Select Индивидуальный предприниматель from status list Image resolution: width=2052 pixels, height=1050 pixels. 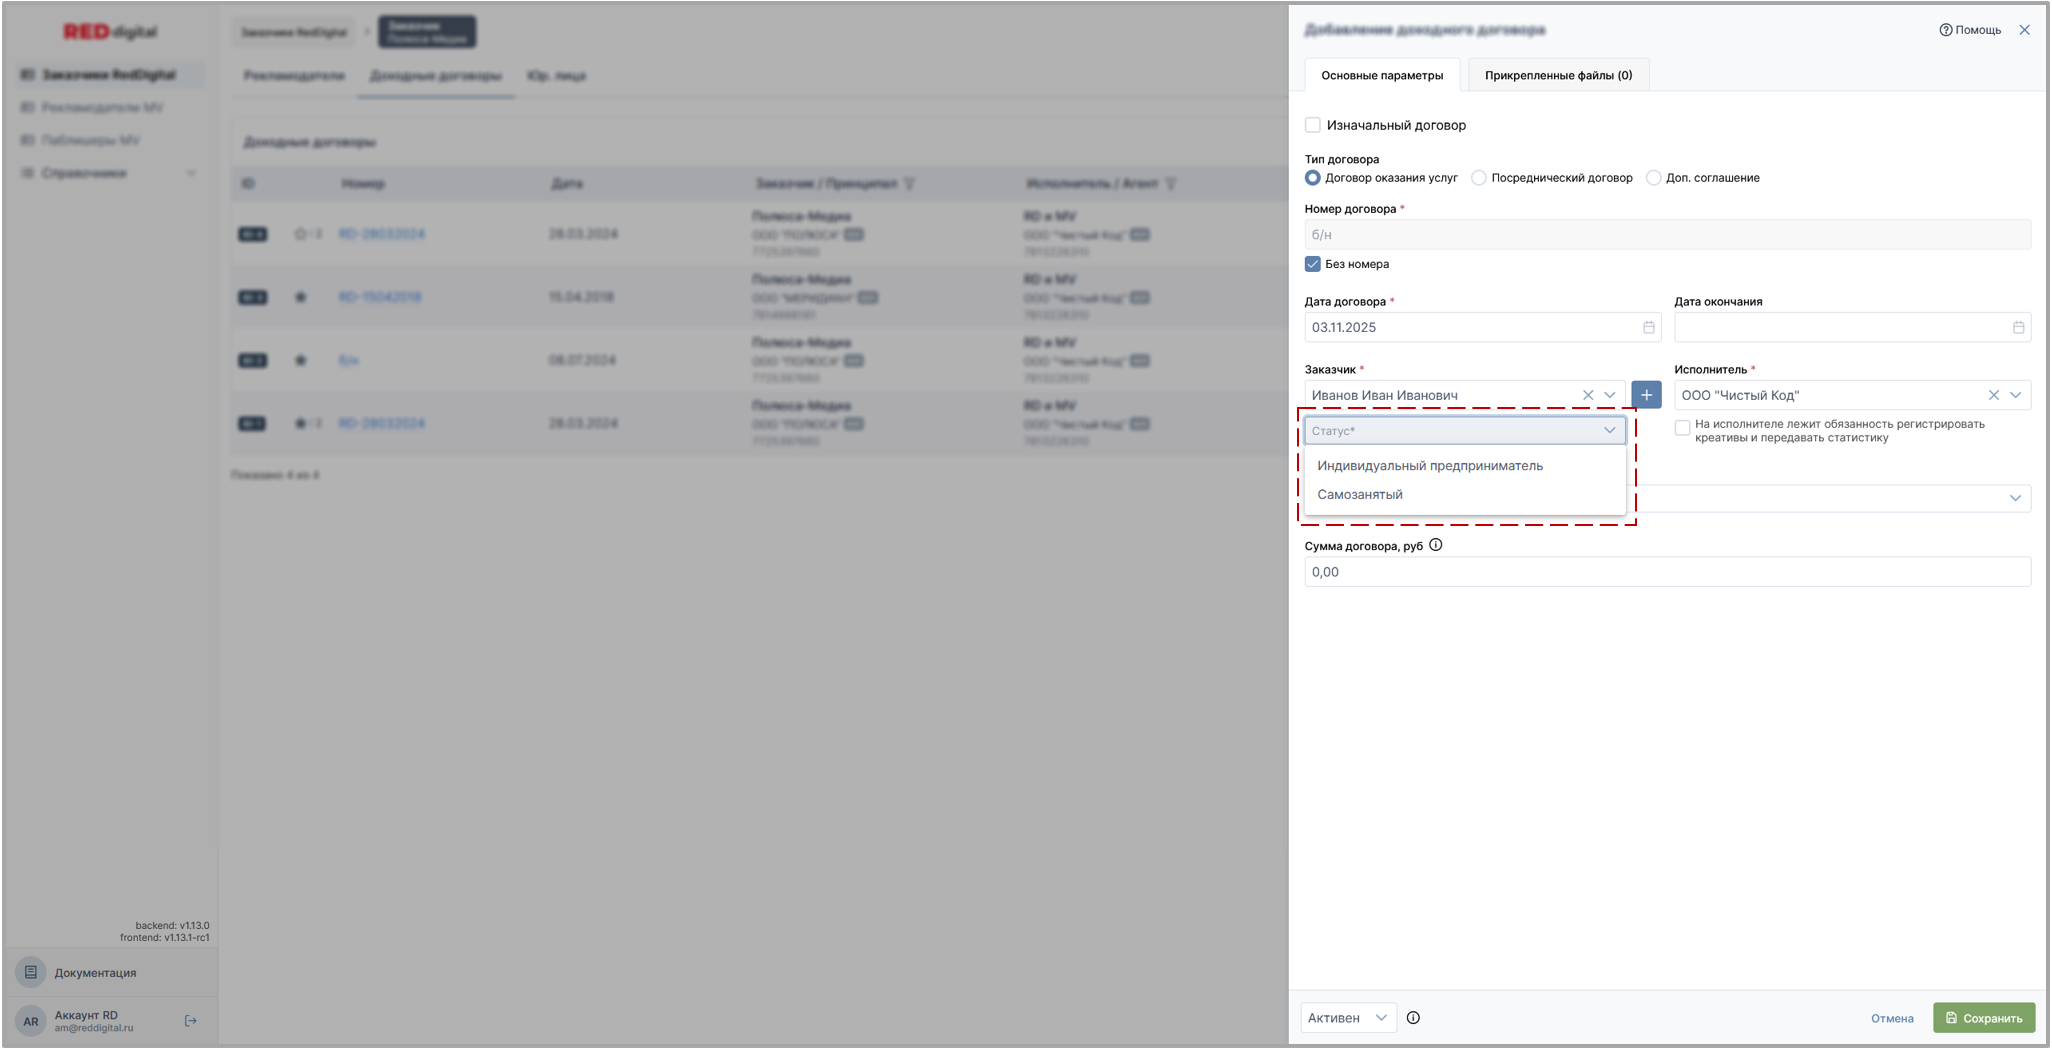pos(1429,466)
